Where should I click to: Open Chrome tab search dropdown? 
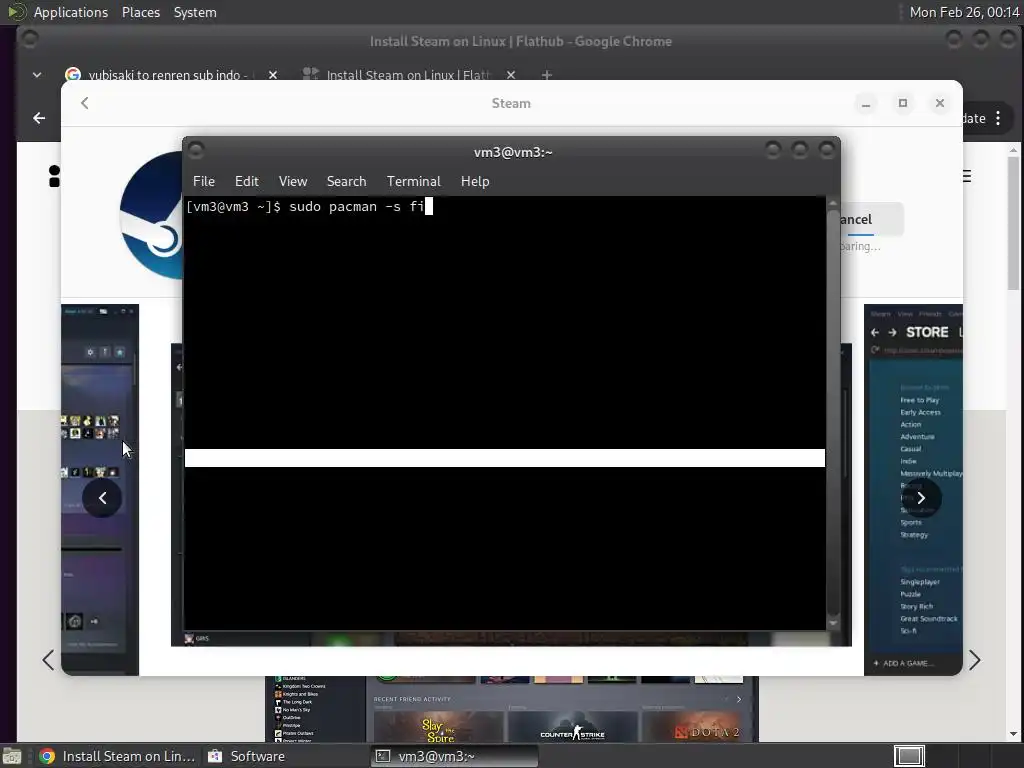coord(37,75)
